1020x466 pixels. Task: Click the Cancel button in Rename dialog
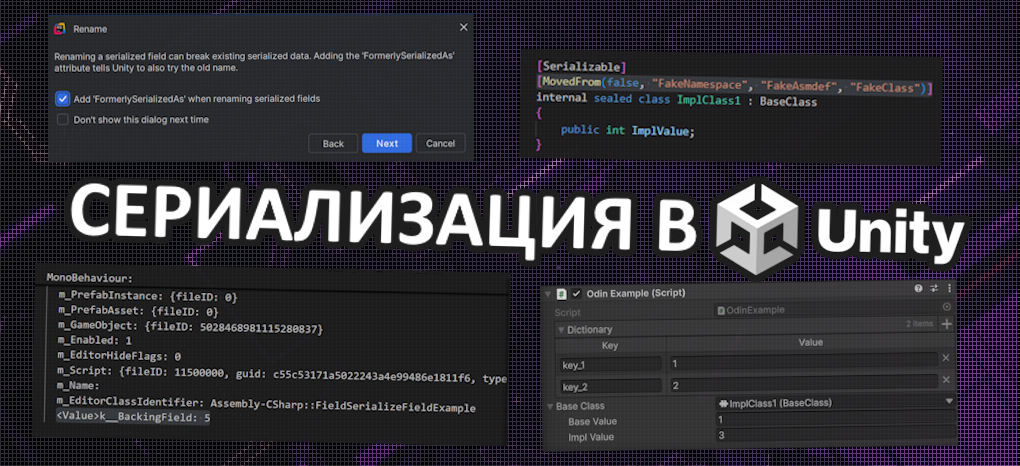(440, 143)
